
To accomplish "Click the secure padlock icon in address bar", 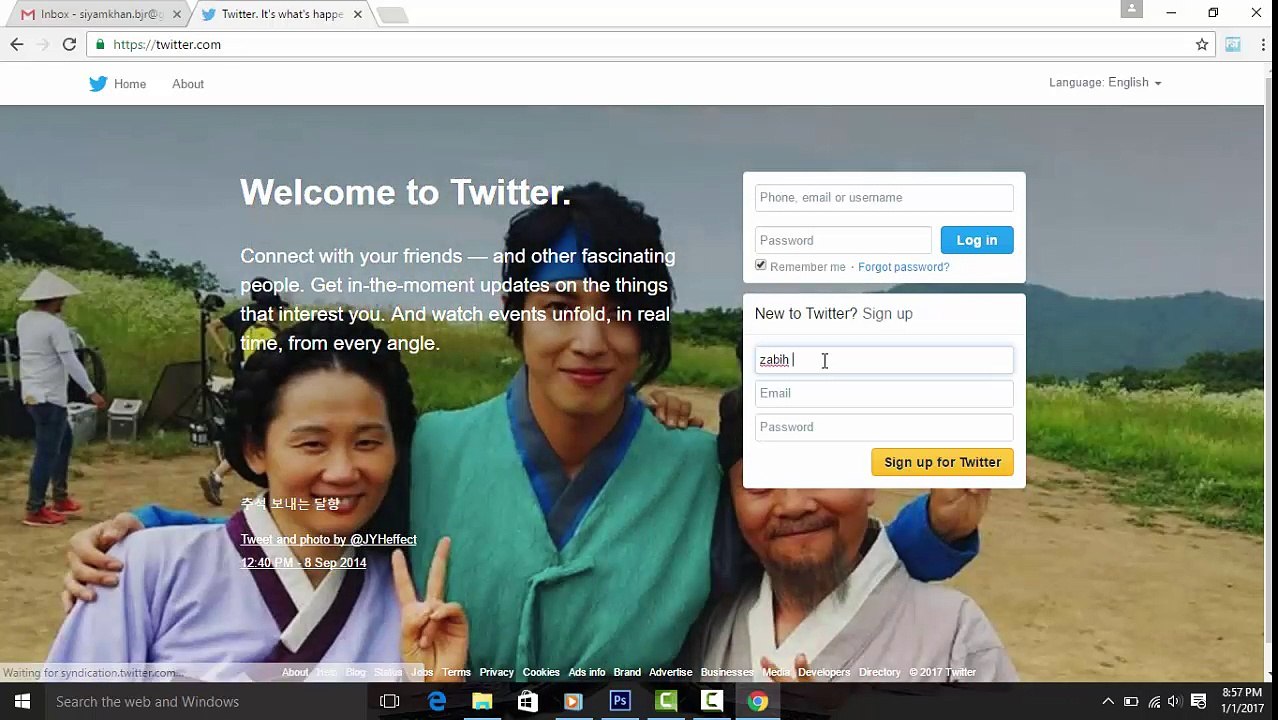I will [x=100, y=44].
